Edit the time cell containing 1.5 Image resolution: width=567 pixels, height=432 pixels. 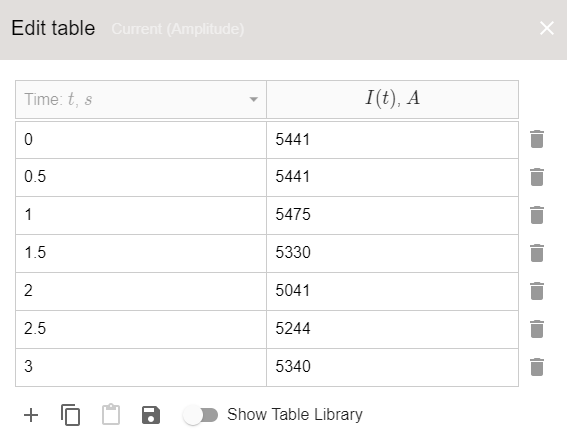pyautogui.click(x=141, y=253)
